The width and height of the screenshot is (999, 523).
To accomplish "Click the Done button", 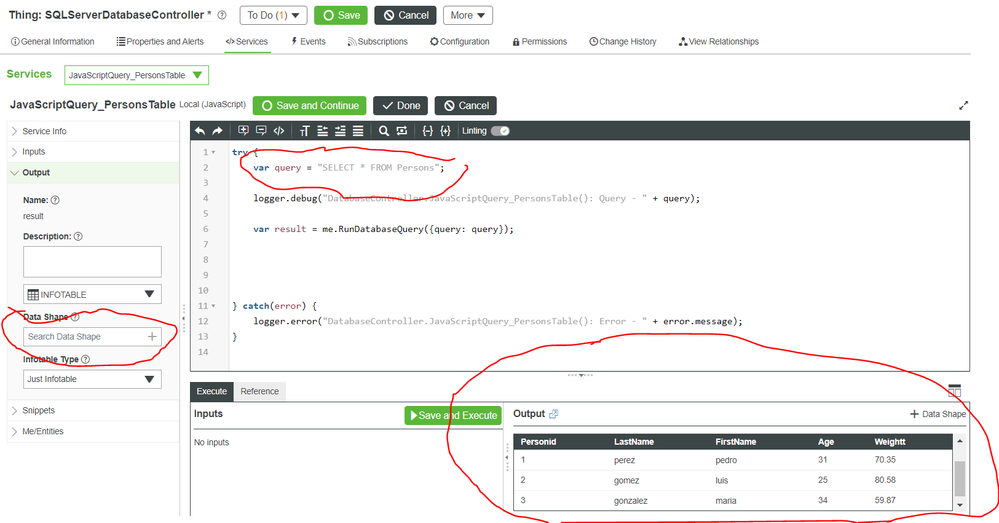I will [401, 106].
